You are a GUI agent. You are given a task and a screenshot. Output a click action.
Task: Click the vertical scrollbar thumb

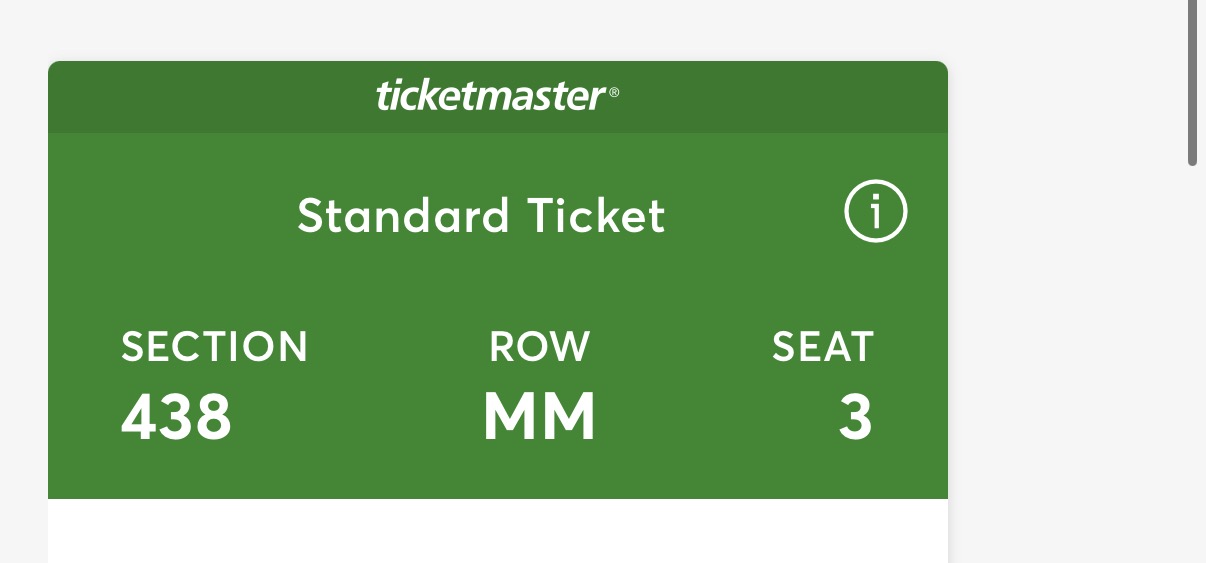[x=1192, y=80]
